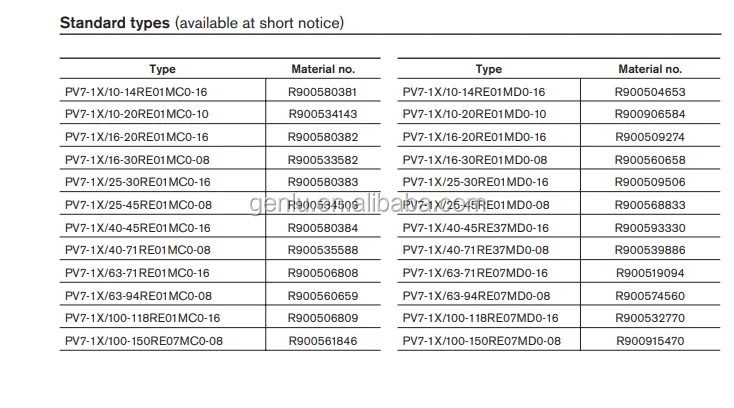Screen dimensions: 734x408
Task: Click material number R900506809
Action: (322, 318)
